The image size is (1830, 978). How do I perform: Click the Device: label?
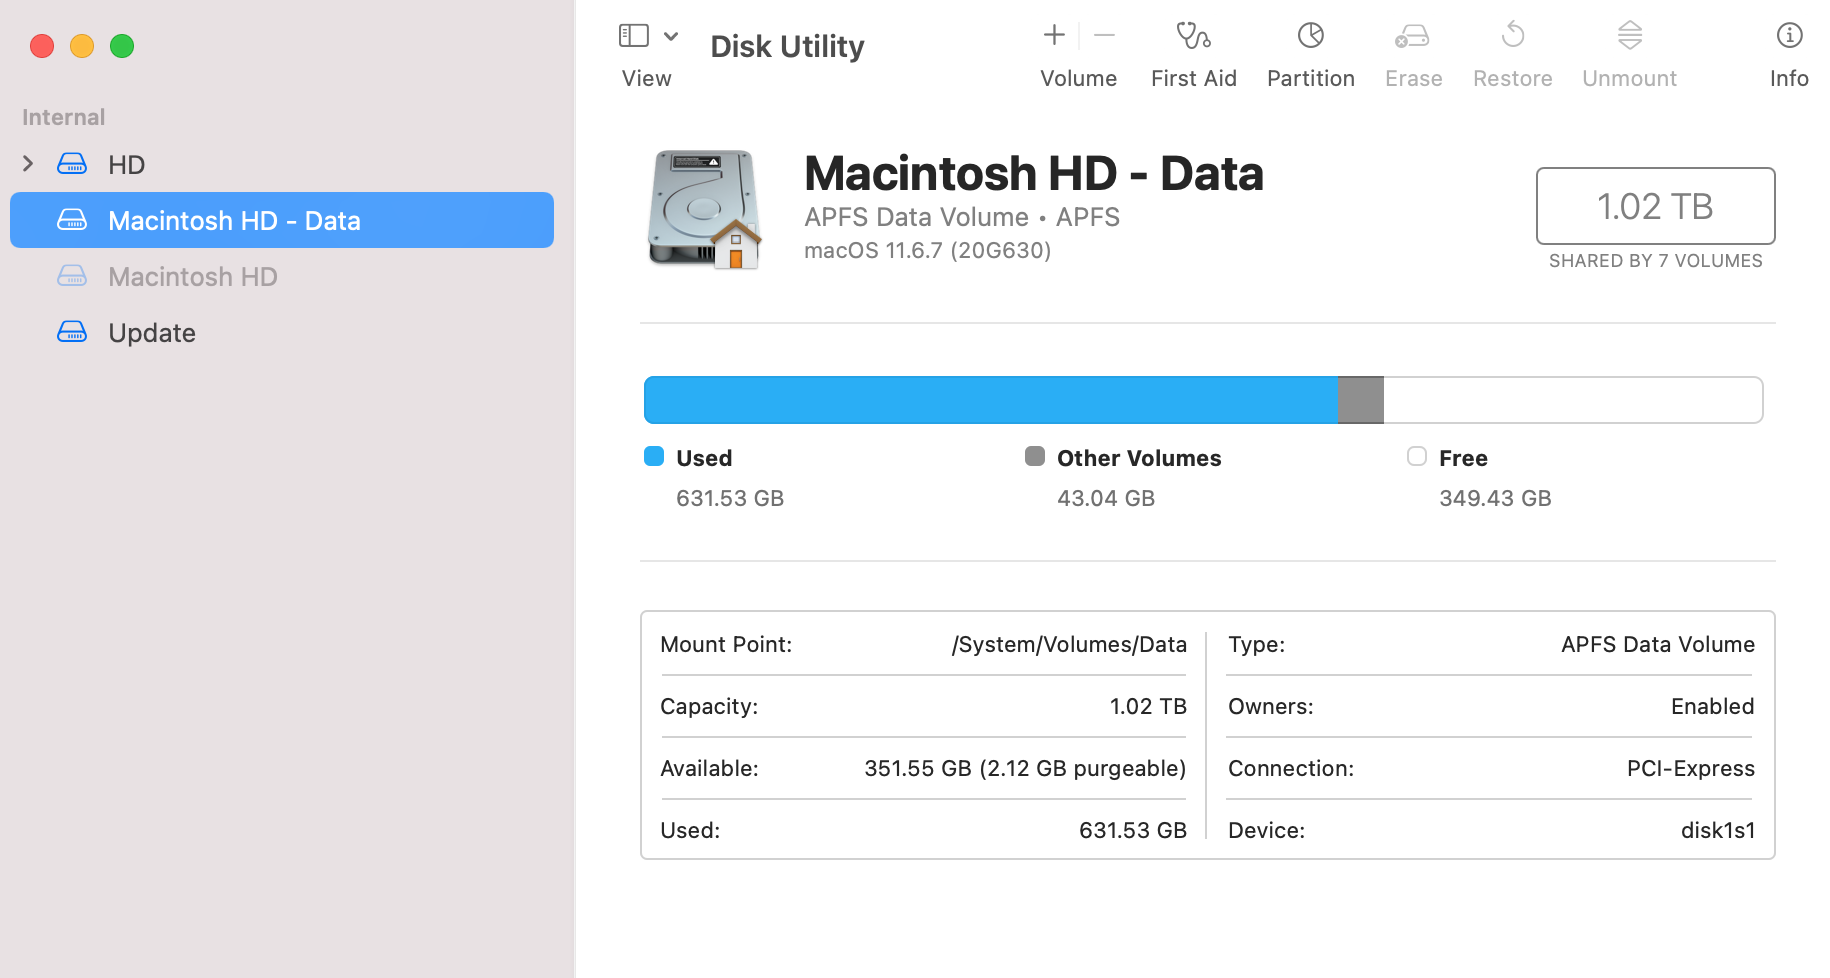(x=1266, y=830)
